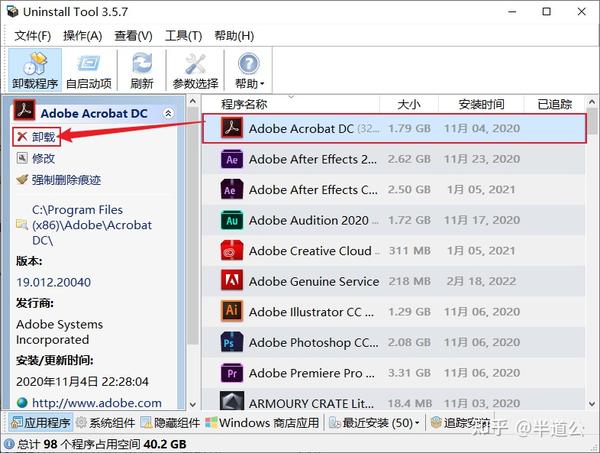Viewport: 600px width, 453px height.
Task: Click the 修改 modify action
Action: [x=36, y=158]
